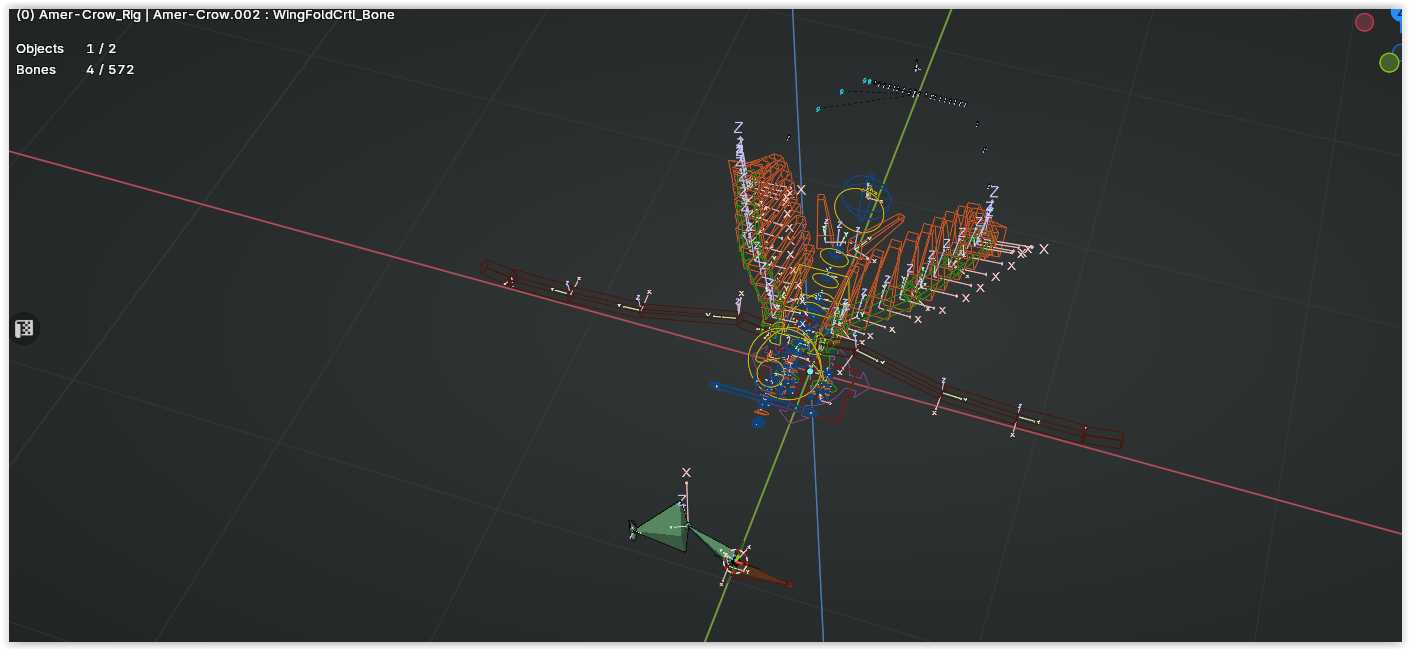Image resolution: width=1410 pixels, height=650 pixels.
Task: Click the pink X label above green bone
Action: click(686, 472)
